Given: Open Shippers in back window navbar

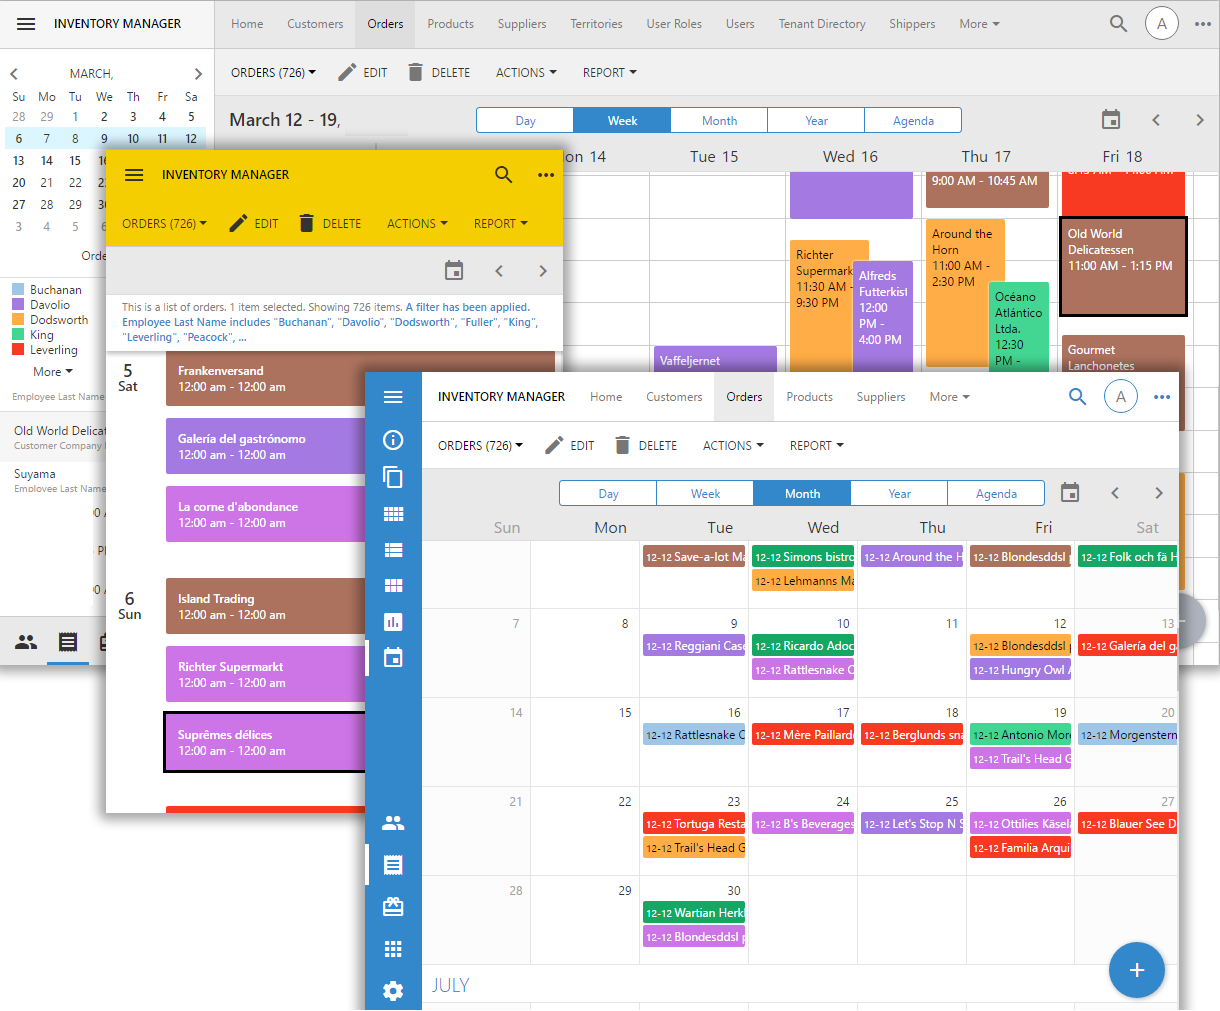Looking at the screenshot, I should coord(912,24).
